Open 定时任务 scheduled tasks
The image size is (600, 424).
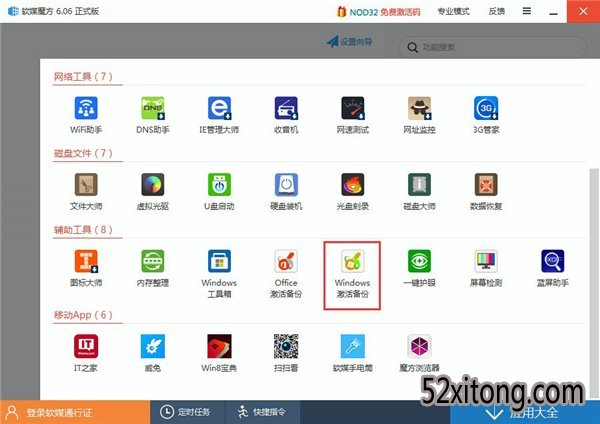pyautogui.click(x=188, y=412)
